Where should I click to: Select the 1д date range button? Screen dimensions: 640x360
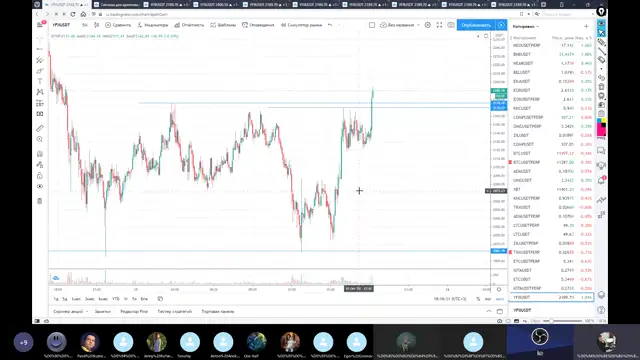[x=56, y=299]
